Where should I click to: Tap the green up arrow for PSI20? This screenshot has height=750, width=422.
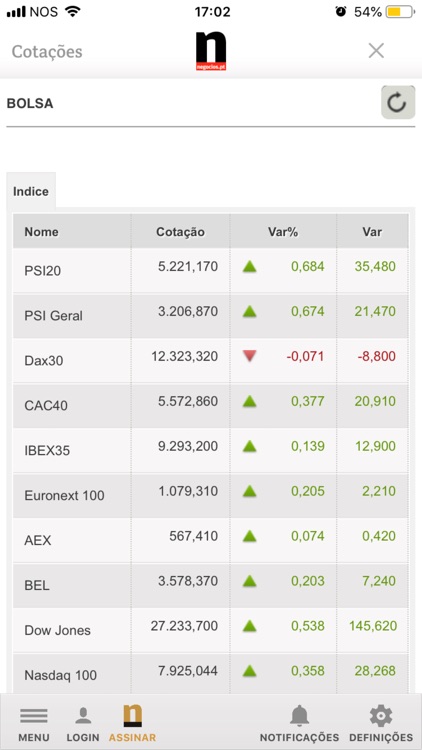click(x=249, y=266)
